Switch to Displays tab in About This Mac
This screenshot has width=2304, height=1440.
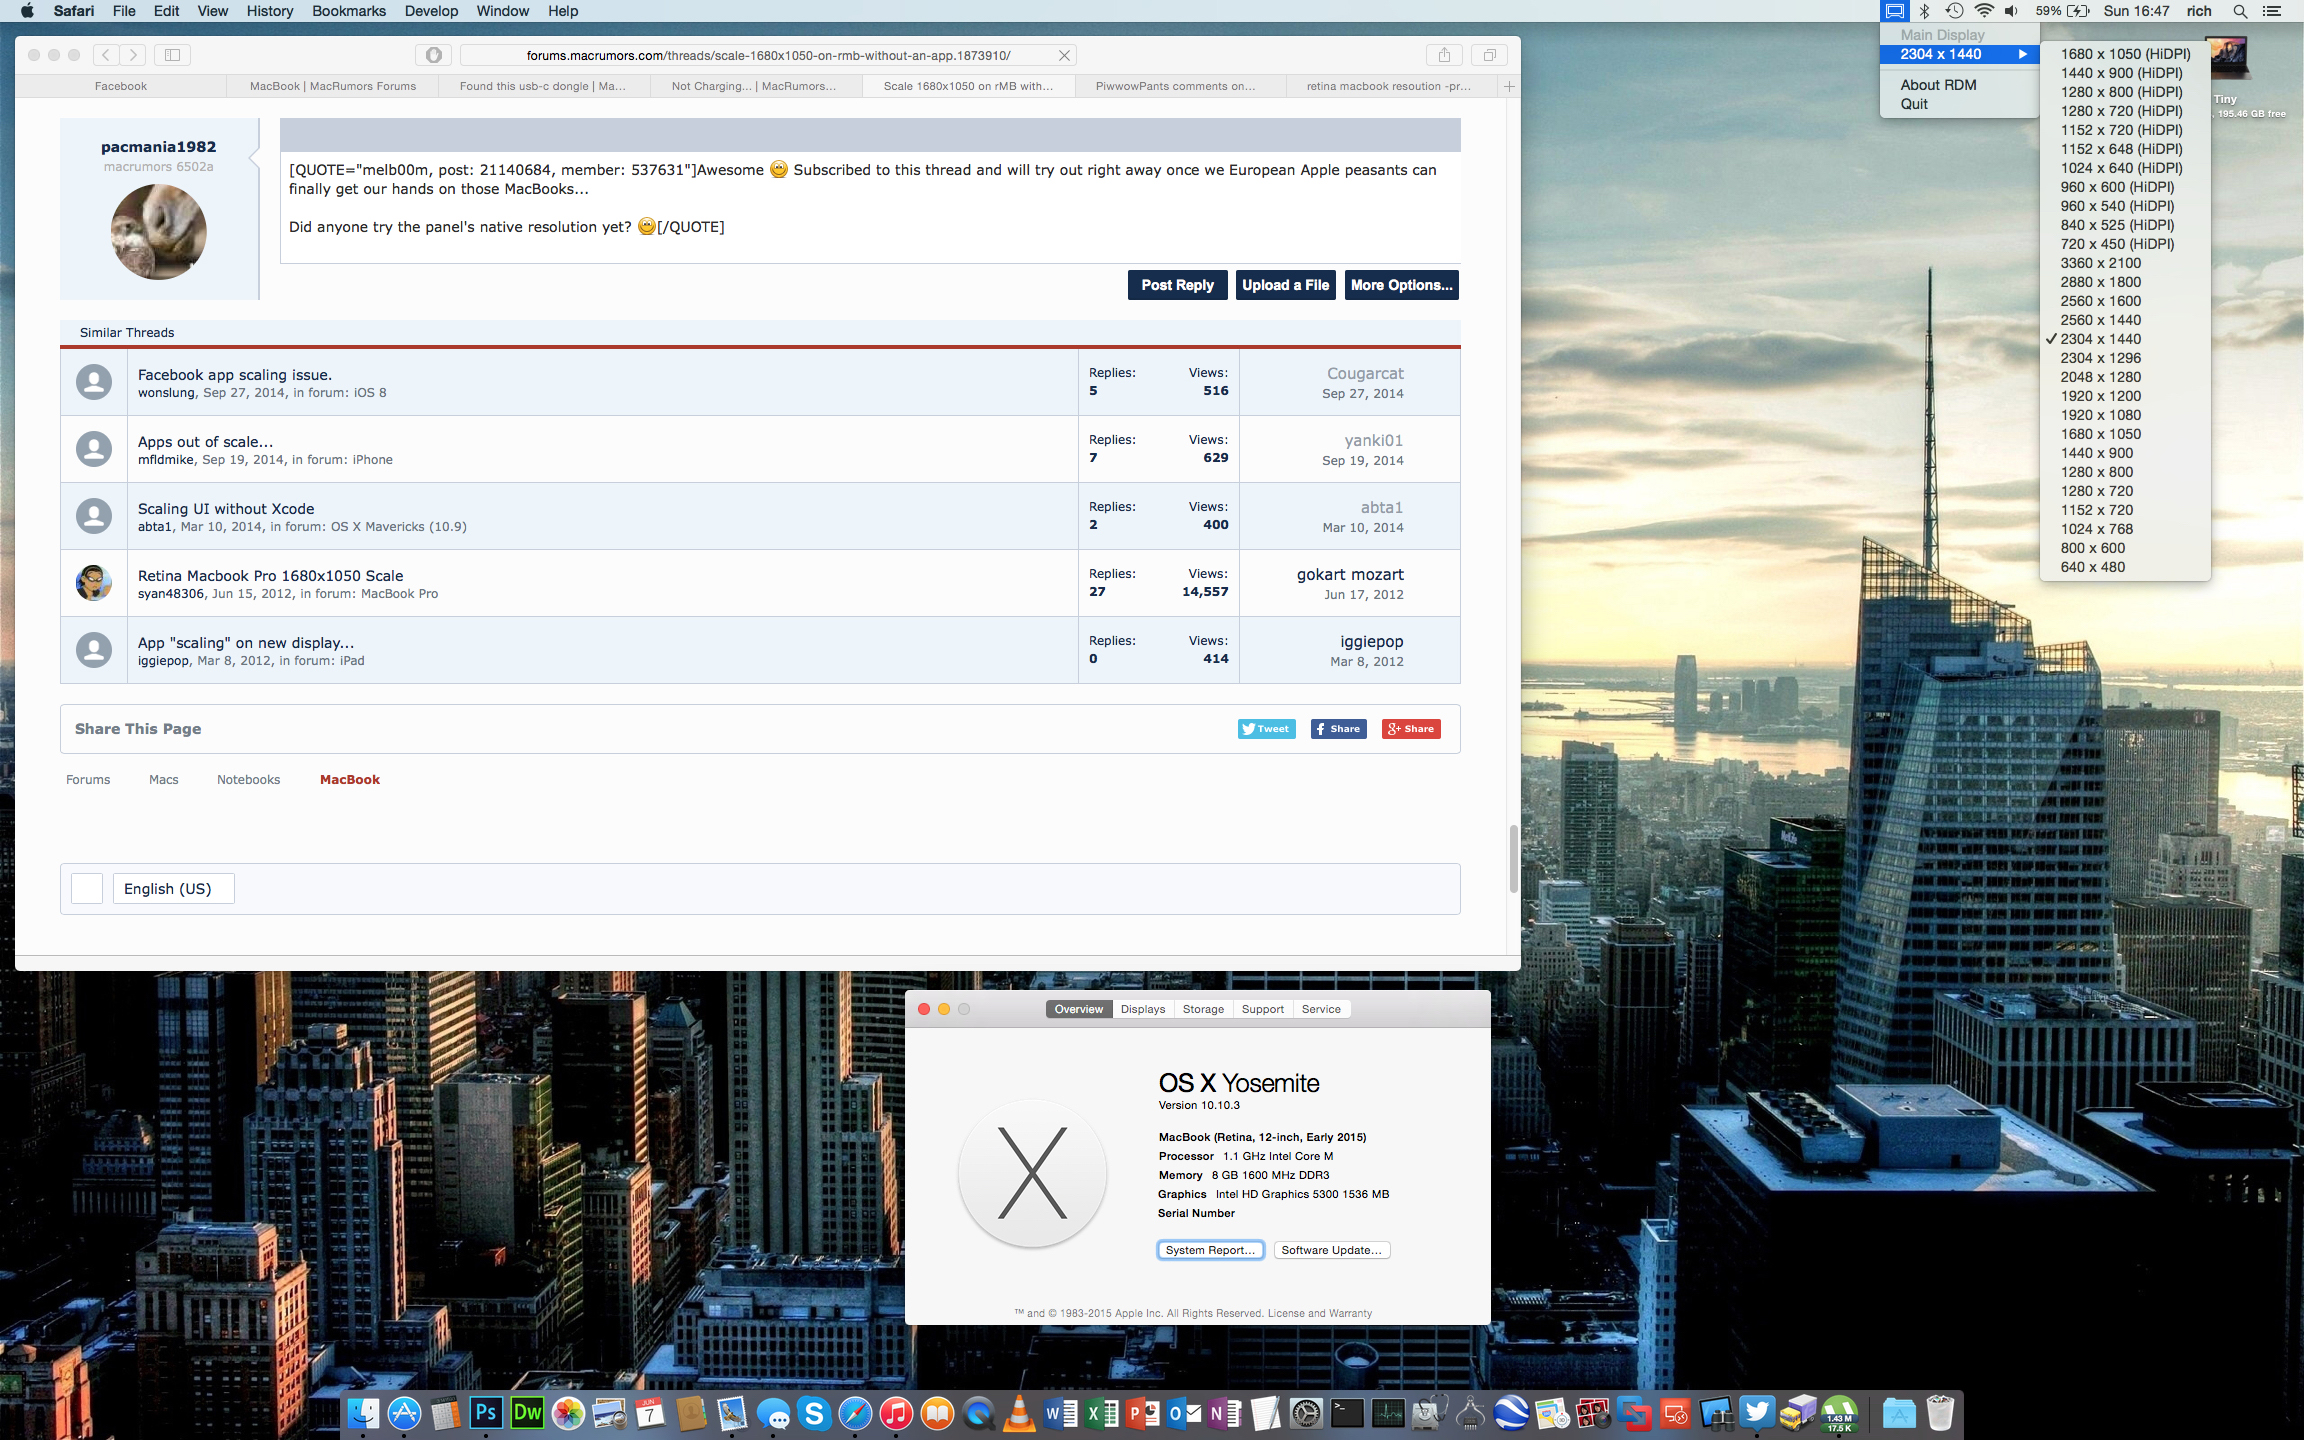(1142, 1009)
